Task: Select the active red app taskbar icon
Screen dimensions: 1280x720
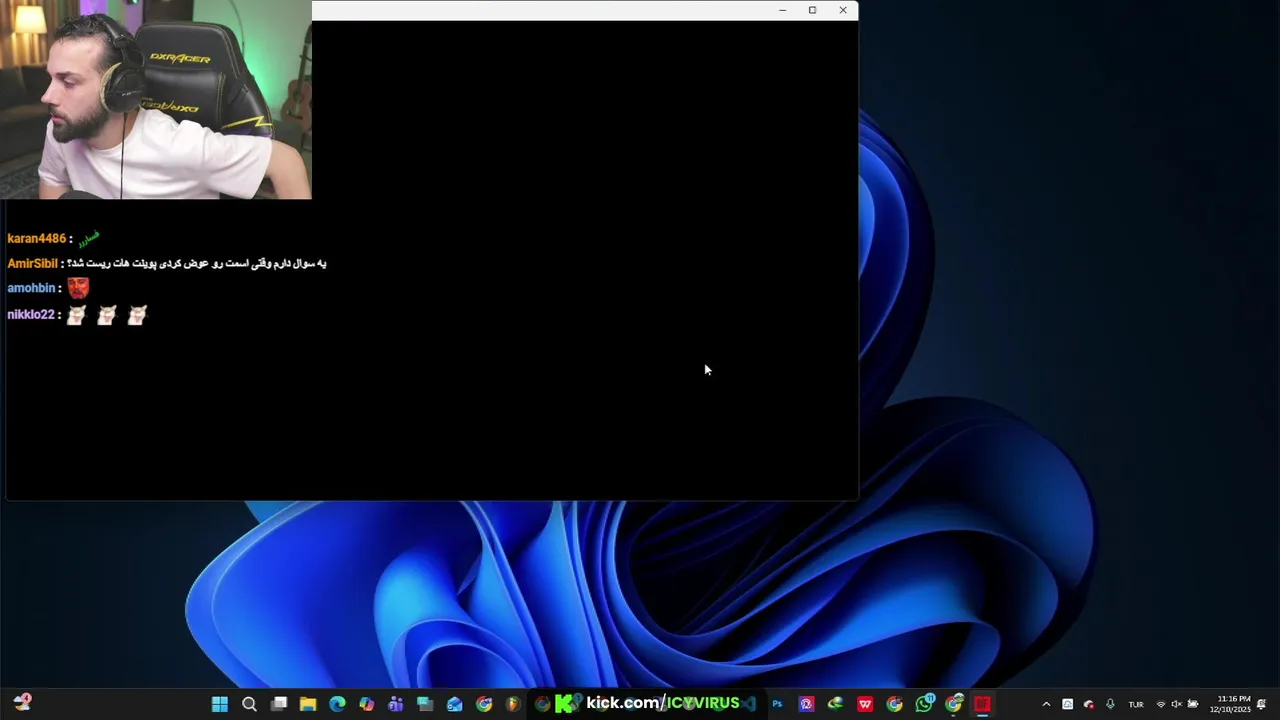Action: [983, 704]
